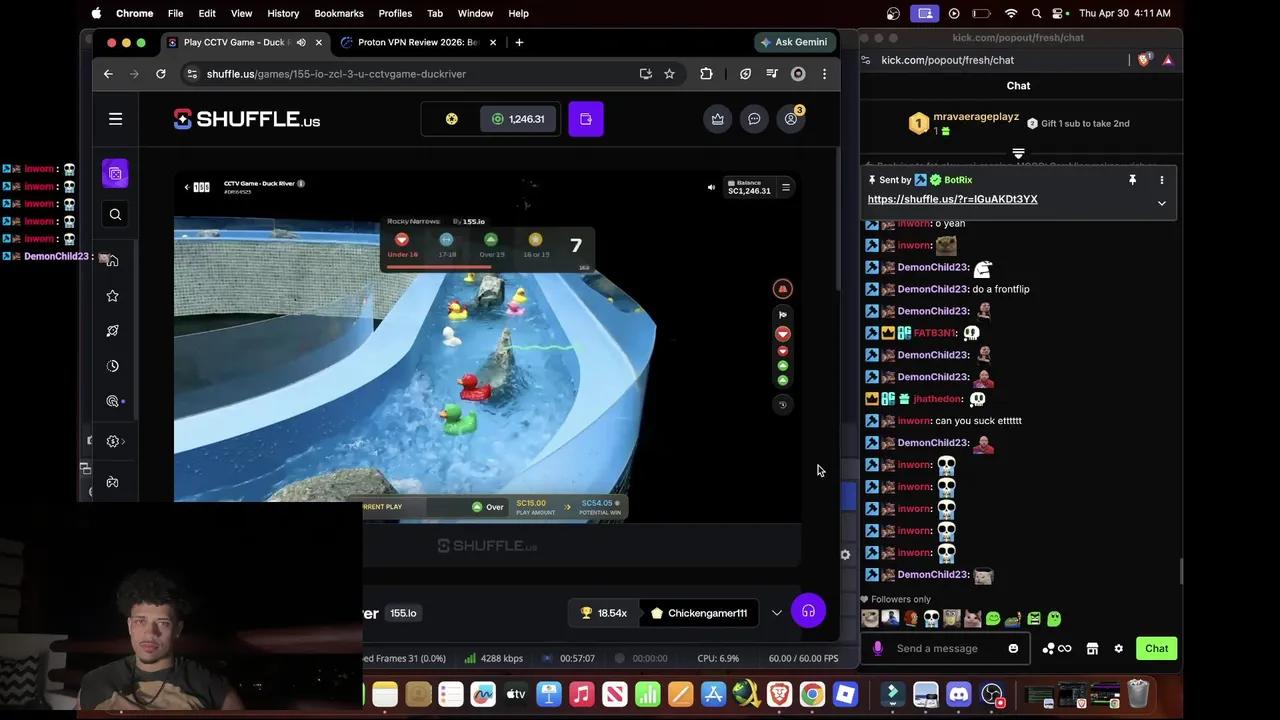Open Wi-Fi status in menu bar

coord(1011,13)
